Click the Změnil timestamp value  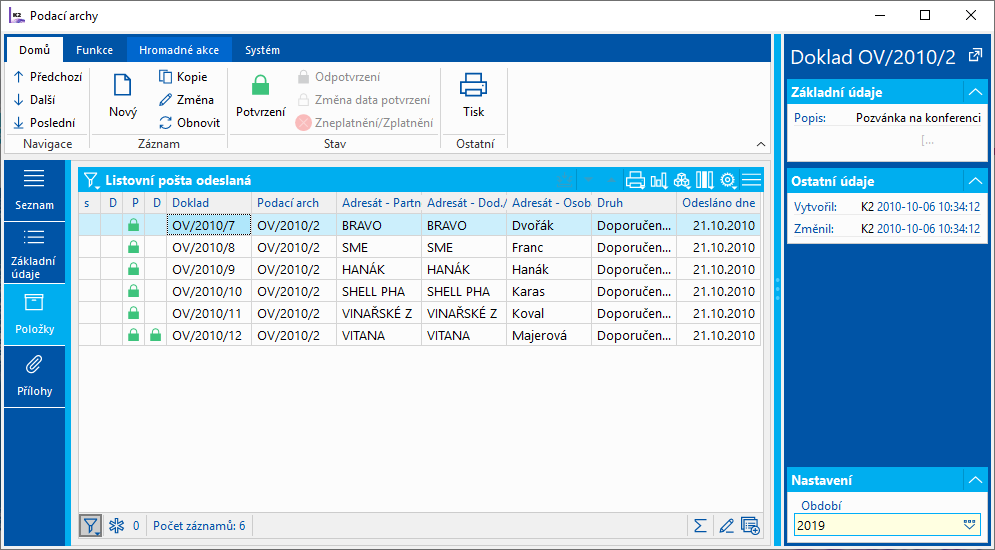click(928, 229)
